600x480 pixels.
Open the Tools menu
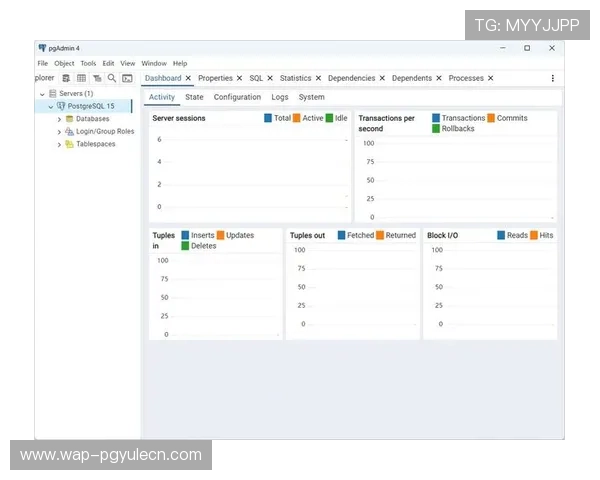89,63
